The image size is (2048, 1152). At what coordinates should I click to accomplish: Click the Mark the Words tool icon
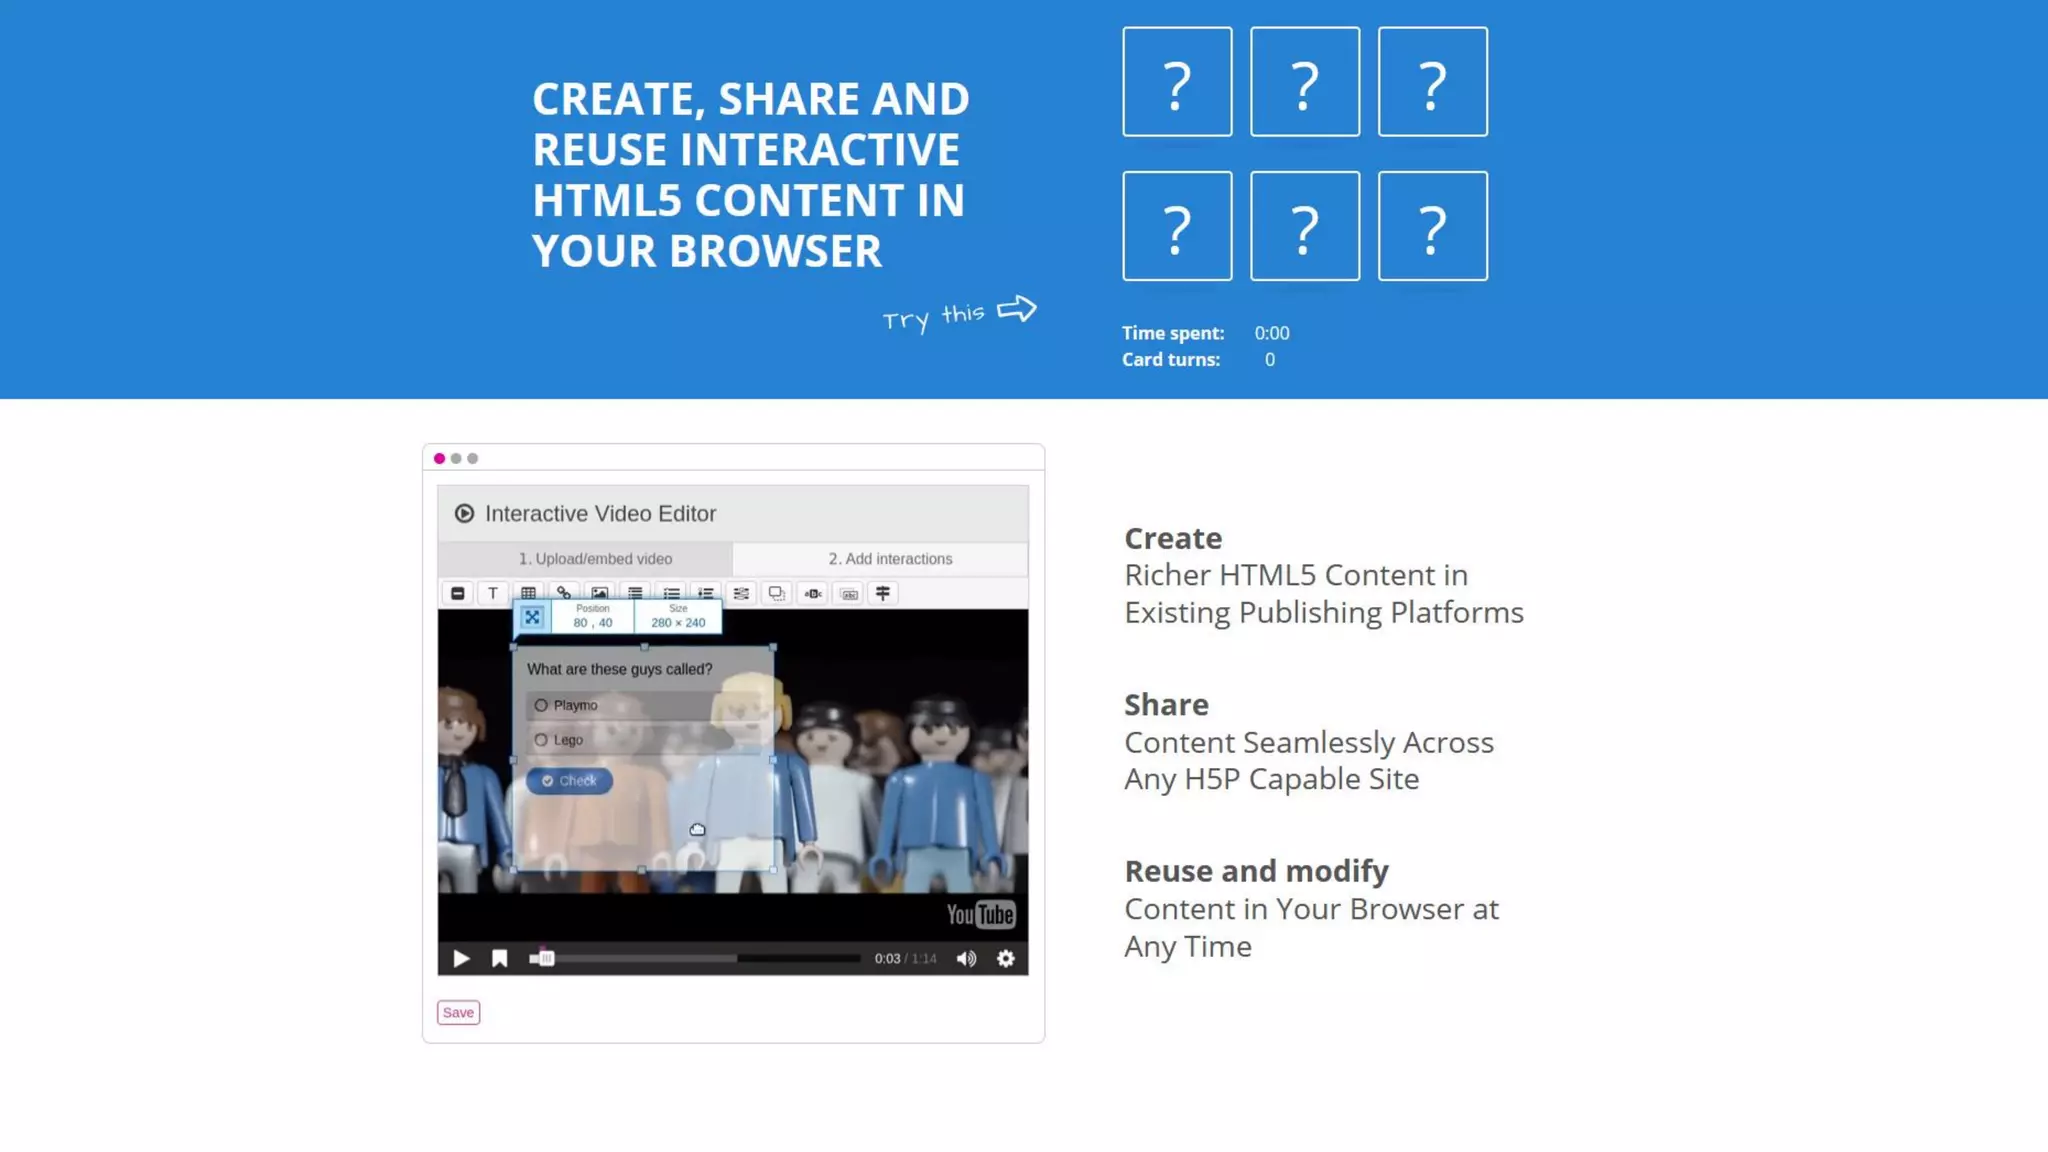point(813,593)
